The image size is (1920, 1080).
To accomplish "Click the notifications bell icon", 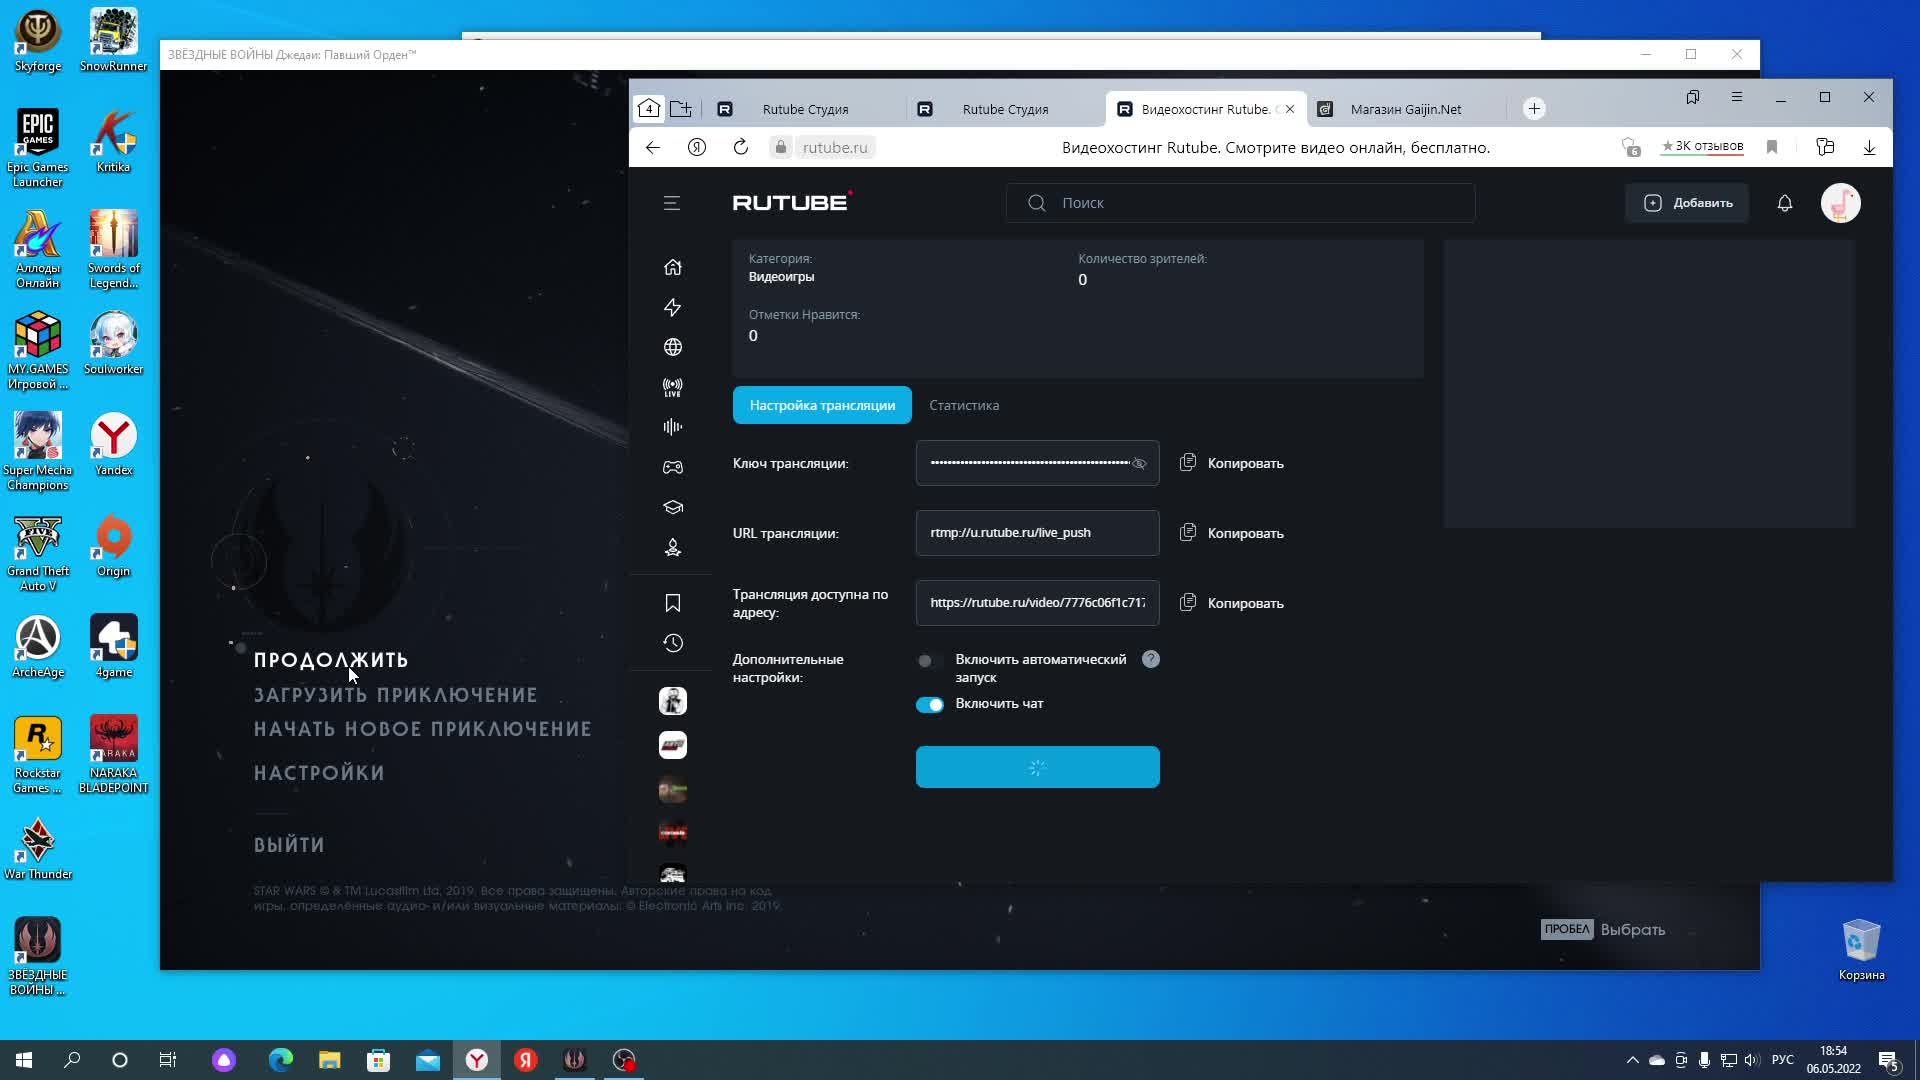I will click(1784, 203).
